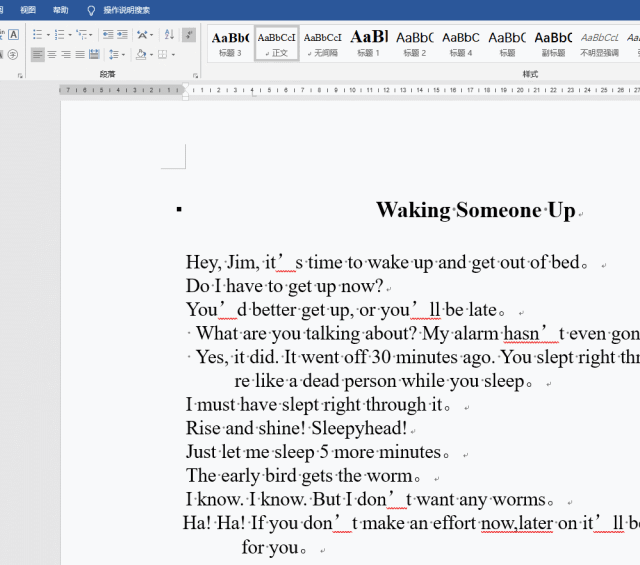Decrease paragraph indent
Image resolution: width=640 pixels, height=565 pixels.
[x=110, y=34]
